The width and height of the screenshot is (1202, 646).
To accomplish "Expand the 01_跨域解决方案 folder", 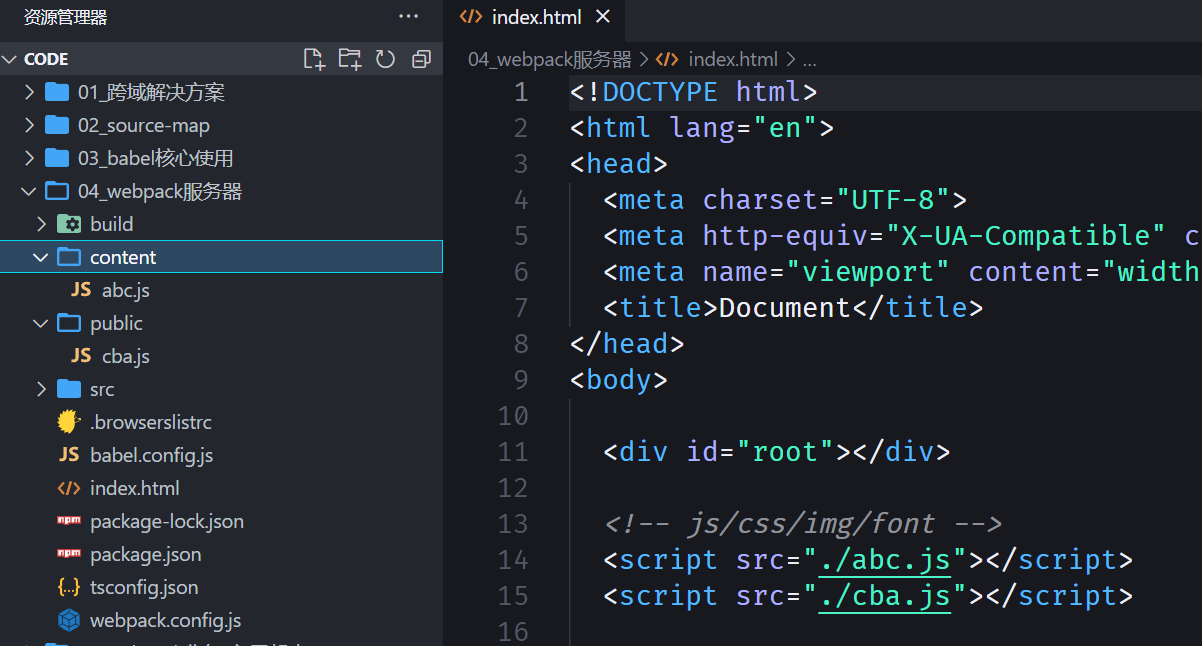I will (x=28, y=93).
